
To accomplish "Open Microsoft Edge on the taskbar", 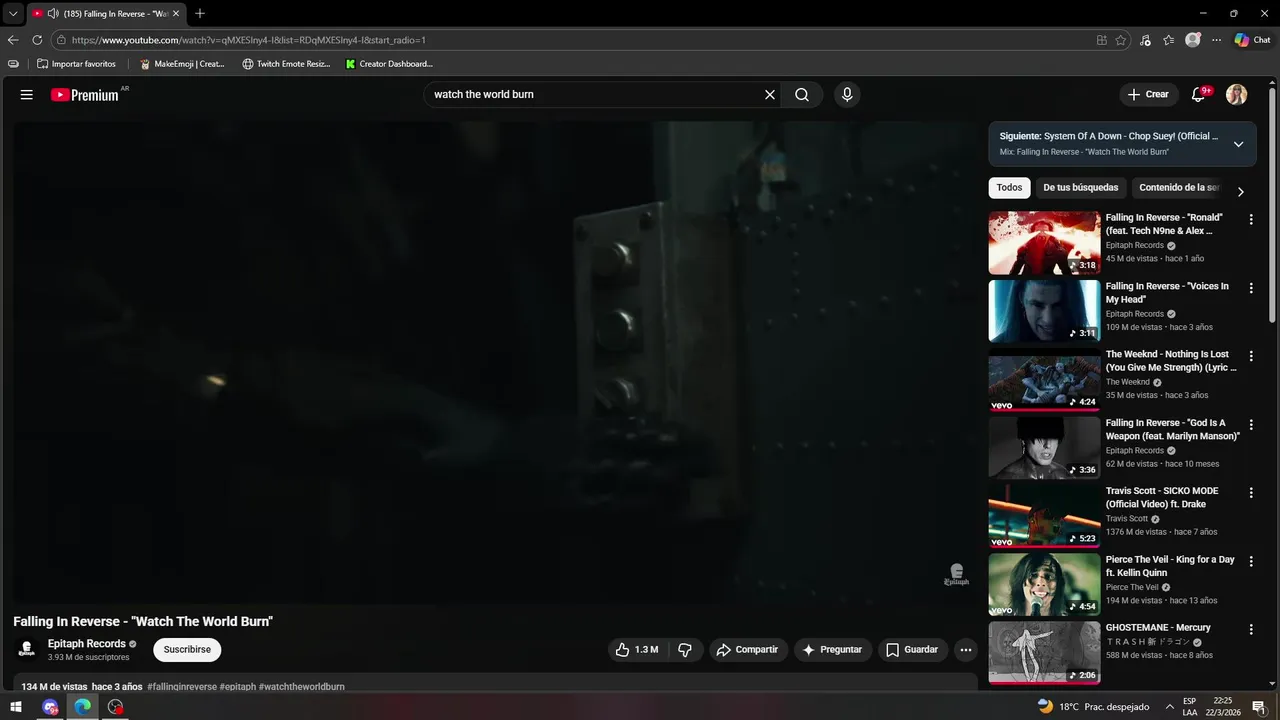I will 83,707.
